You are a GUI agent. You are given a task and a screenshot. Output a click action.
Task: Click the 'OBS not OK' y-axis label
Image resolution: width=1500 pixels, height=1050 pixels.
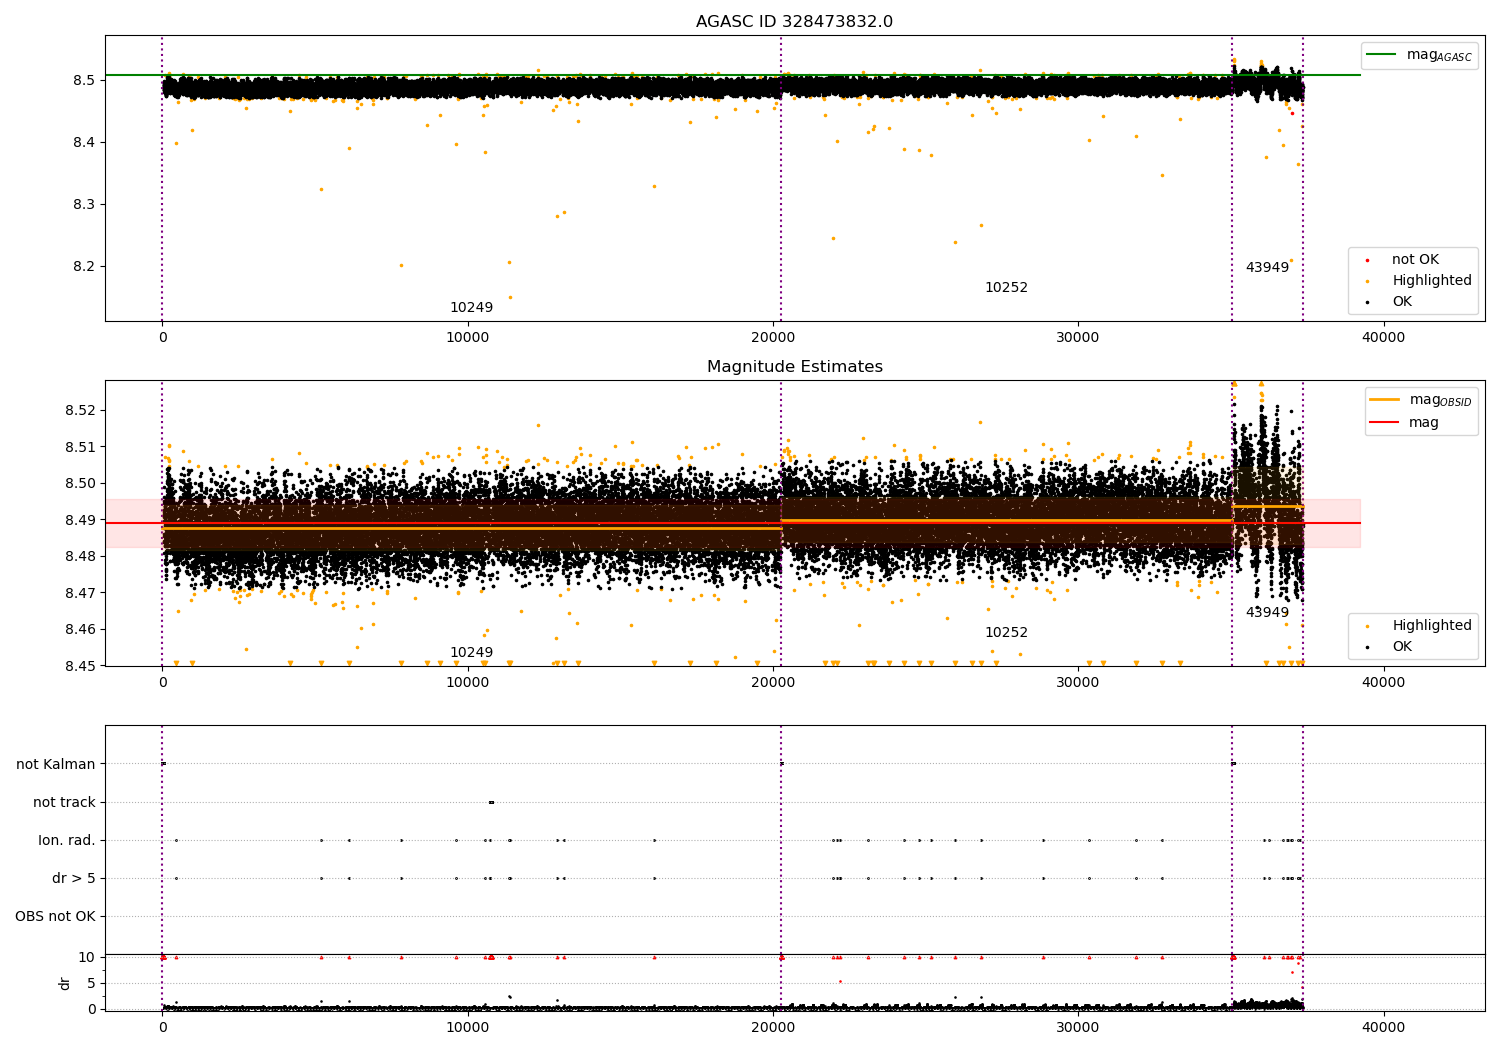pos(55,917)
